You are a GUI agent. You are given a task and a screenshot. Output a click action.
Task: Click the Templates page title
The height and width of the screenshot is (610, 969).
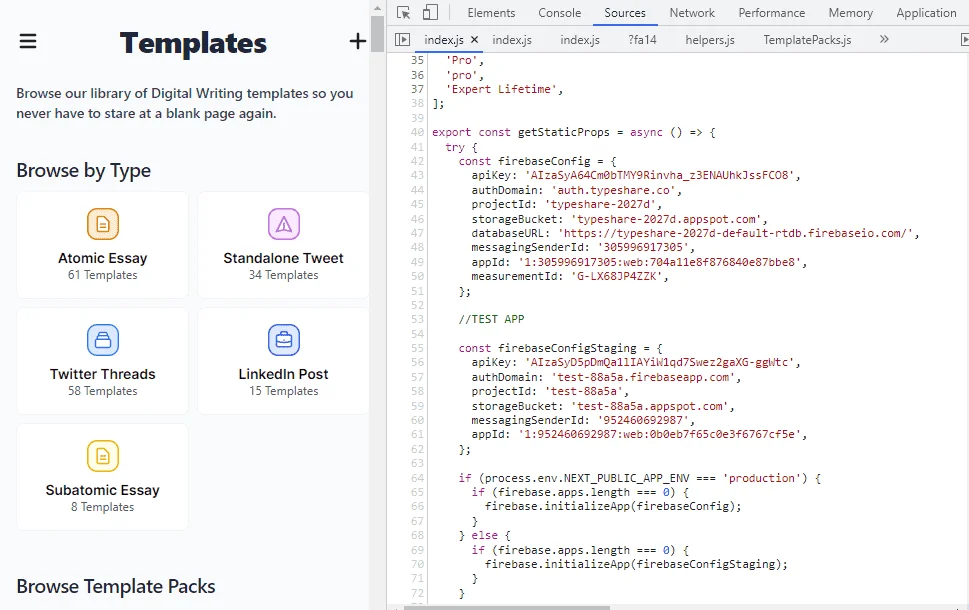pos(193,43)
